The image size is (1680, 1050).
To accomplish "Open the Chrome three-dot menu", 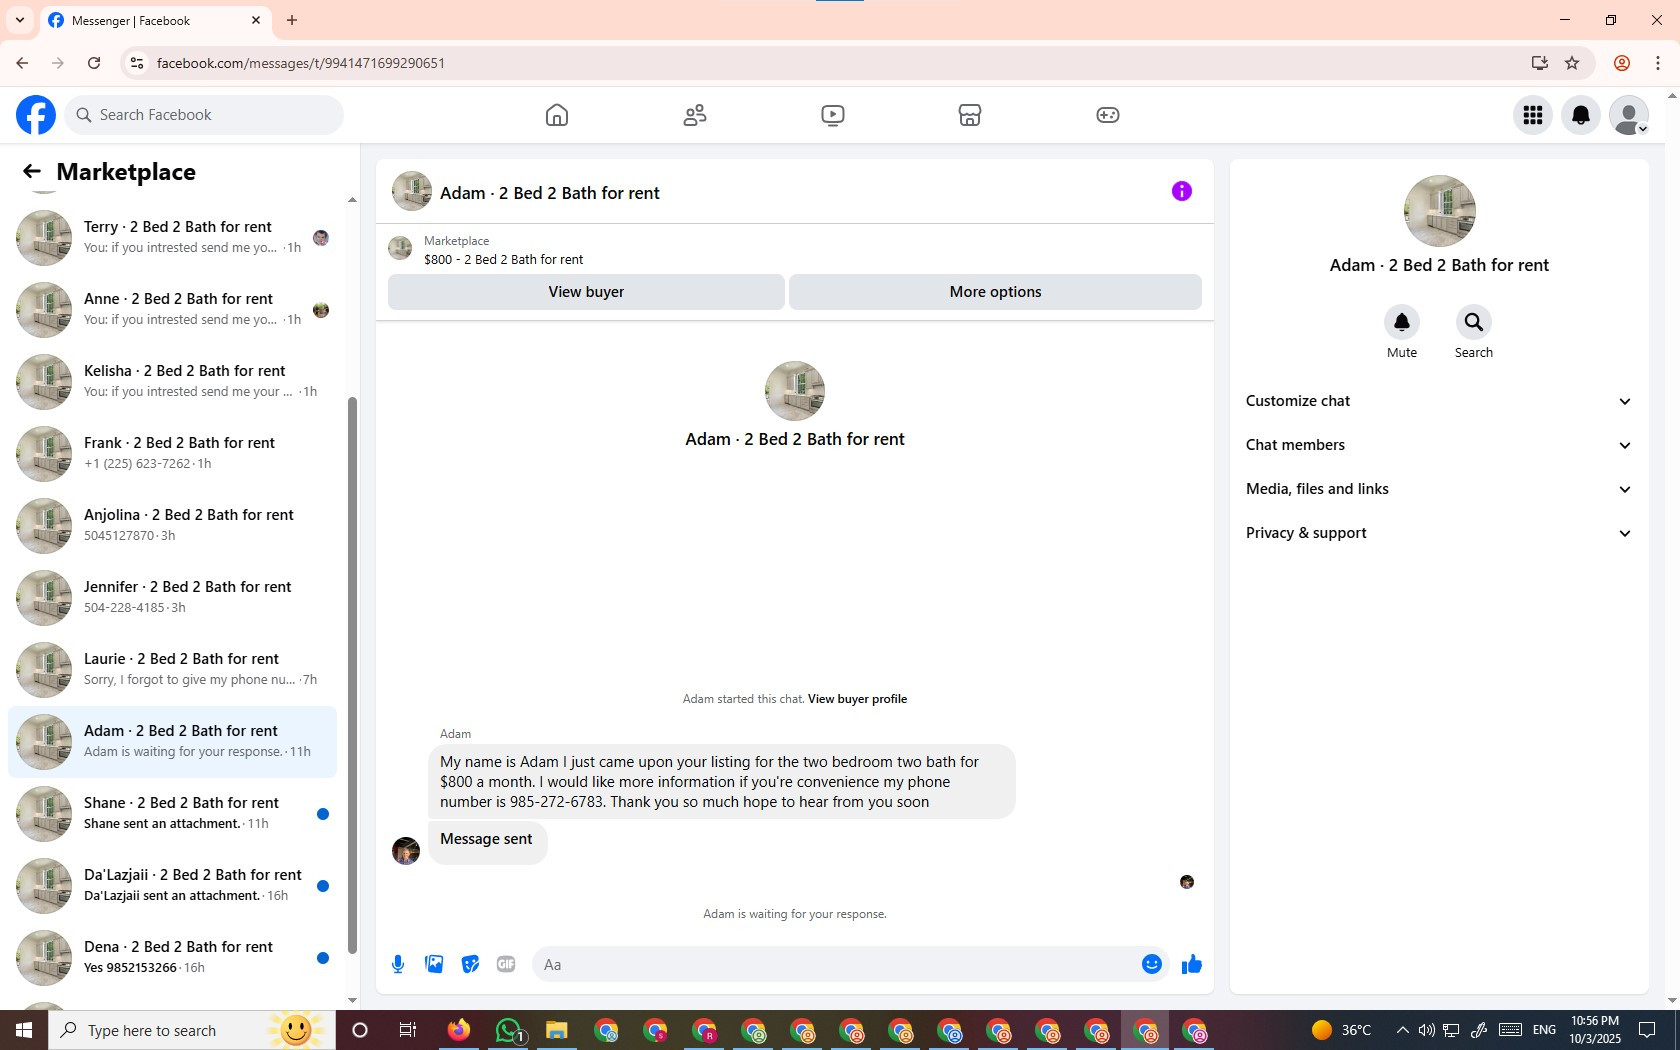I will tap(1658, 63).
